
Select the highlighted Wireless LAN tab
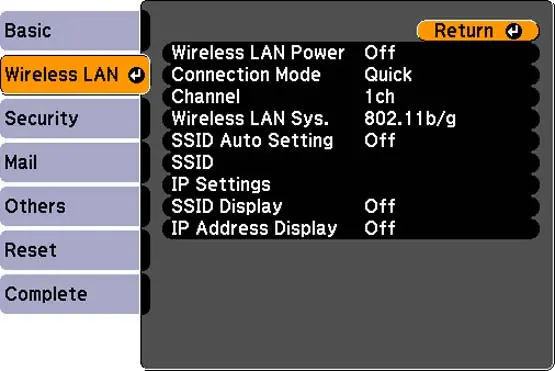pyautogui.click(x=75, y=75)
